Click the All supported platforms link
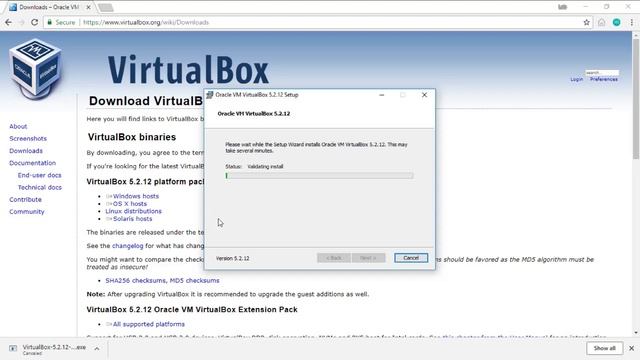The width and height of the screenshot is (640, 360). click(x=149, y=324)
